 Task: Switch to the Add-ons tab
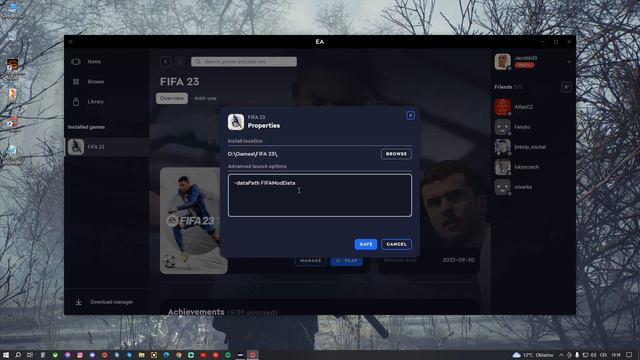pyautogui.click(x=205, y=98)
